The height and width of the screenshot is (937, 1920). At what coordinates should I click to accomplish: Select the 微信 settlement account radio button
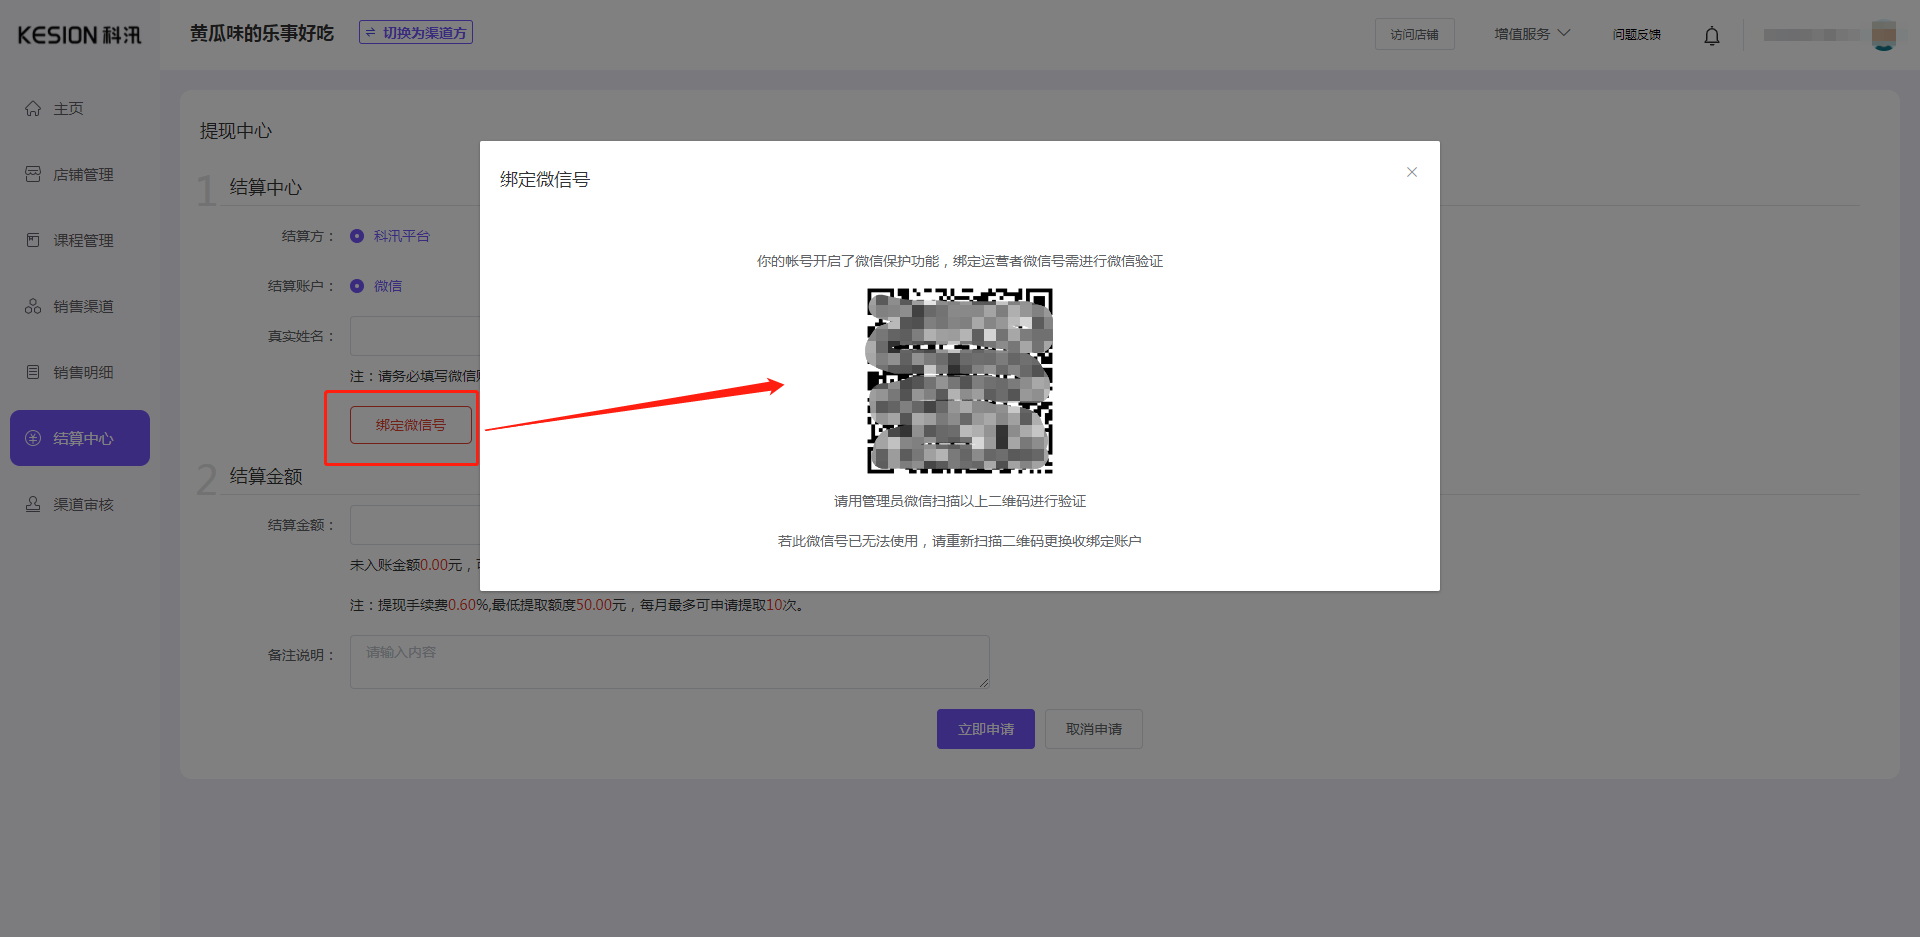[357, 285]
